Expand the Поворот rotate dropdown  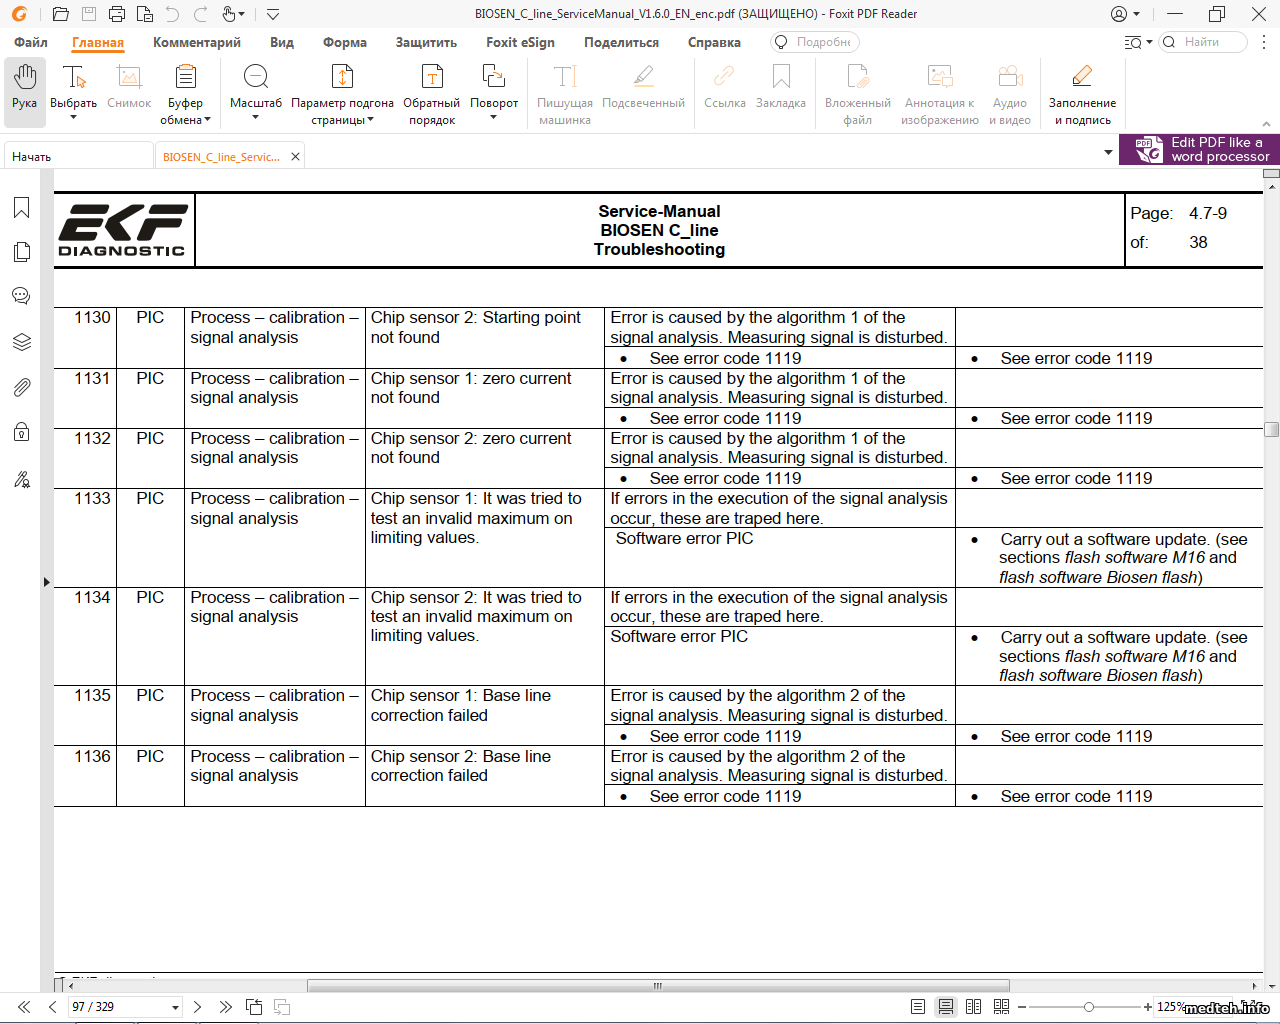coord(494,118)
